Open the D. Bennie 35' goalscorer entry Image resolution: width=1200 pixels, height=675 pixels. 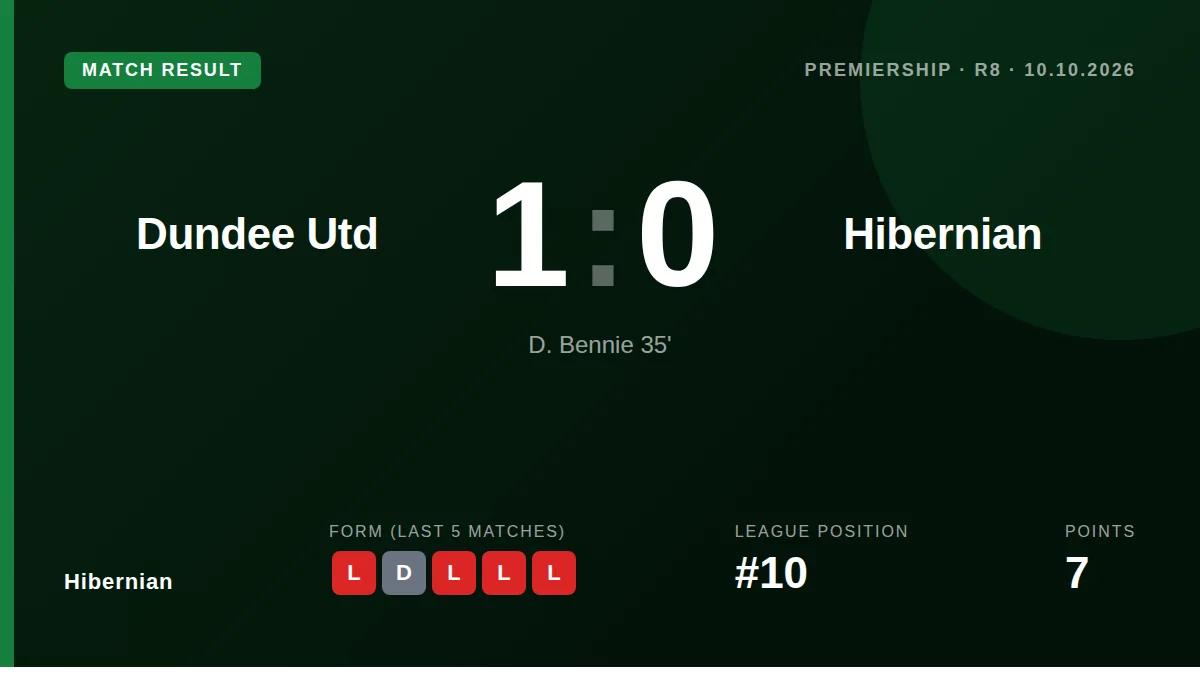pyautogui.click(x=600, y=345)
